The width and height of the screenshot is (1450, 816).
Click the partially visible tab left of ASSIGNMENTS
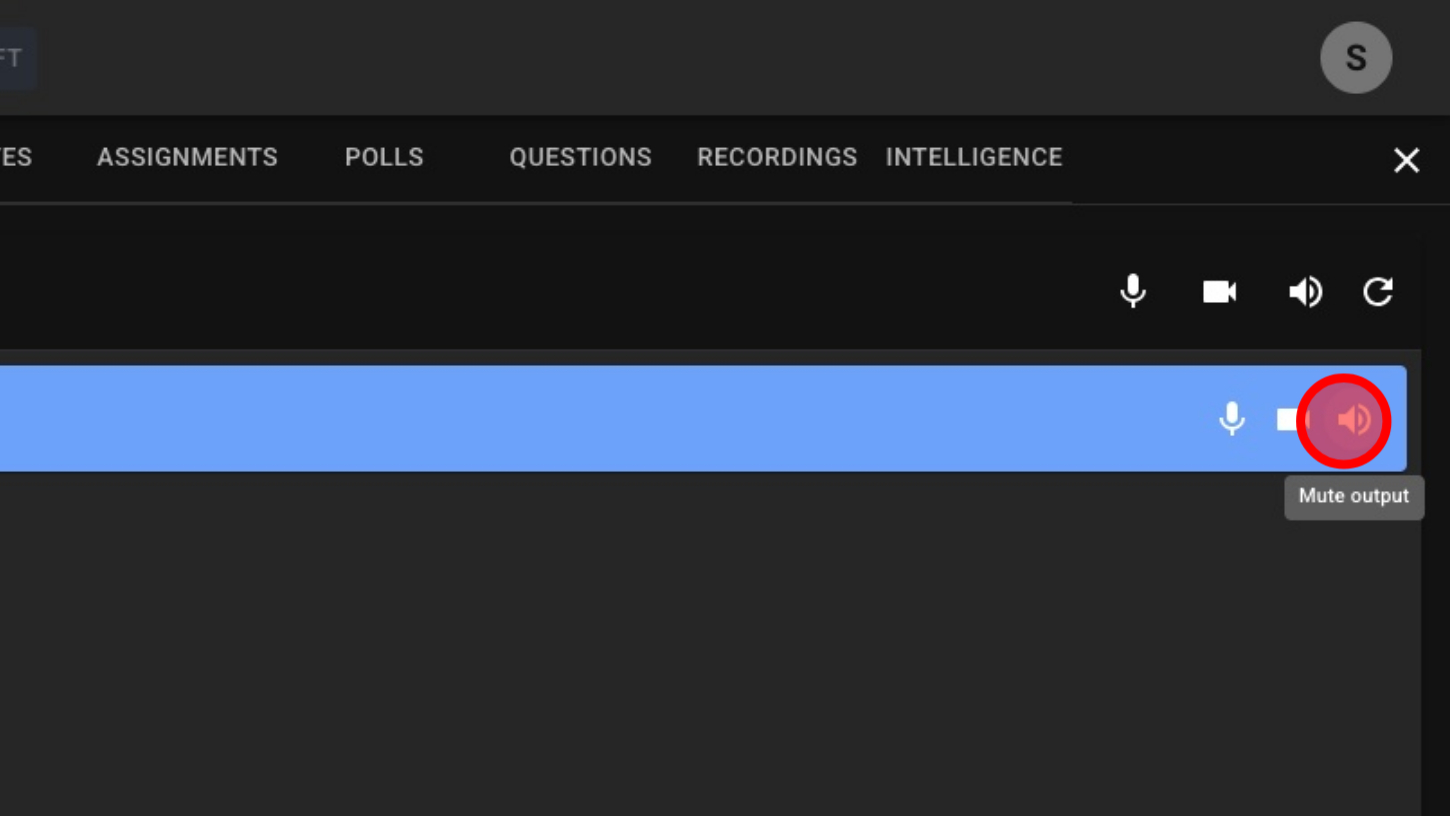point(16,157)
